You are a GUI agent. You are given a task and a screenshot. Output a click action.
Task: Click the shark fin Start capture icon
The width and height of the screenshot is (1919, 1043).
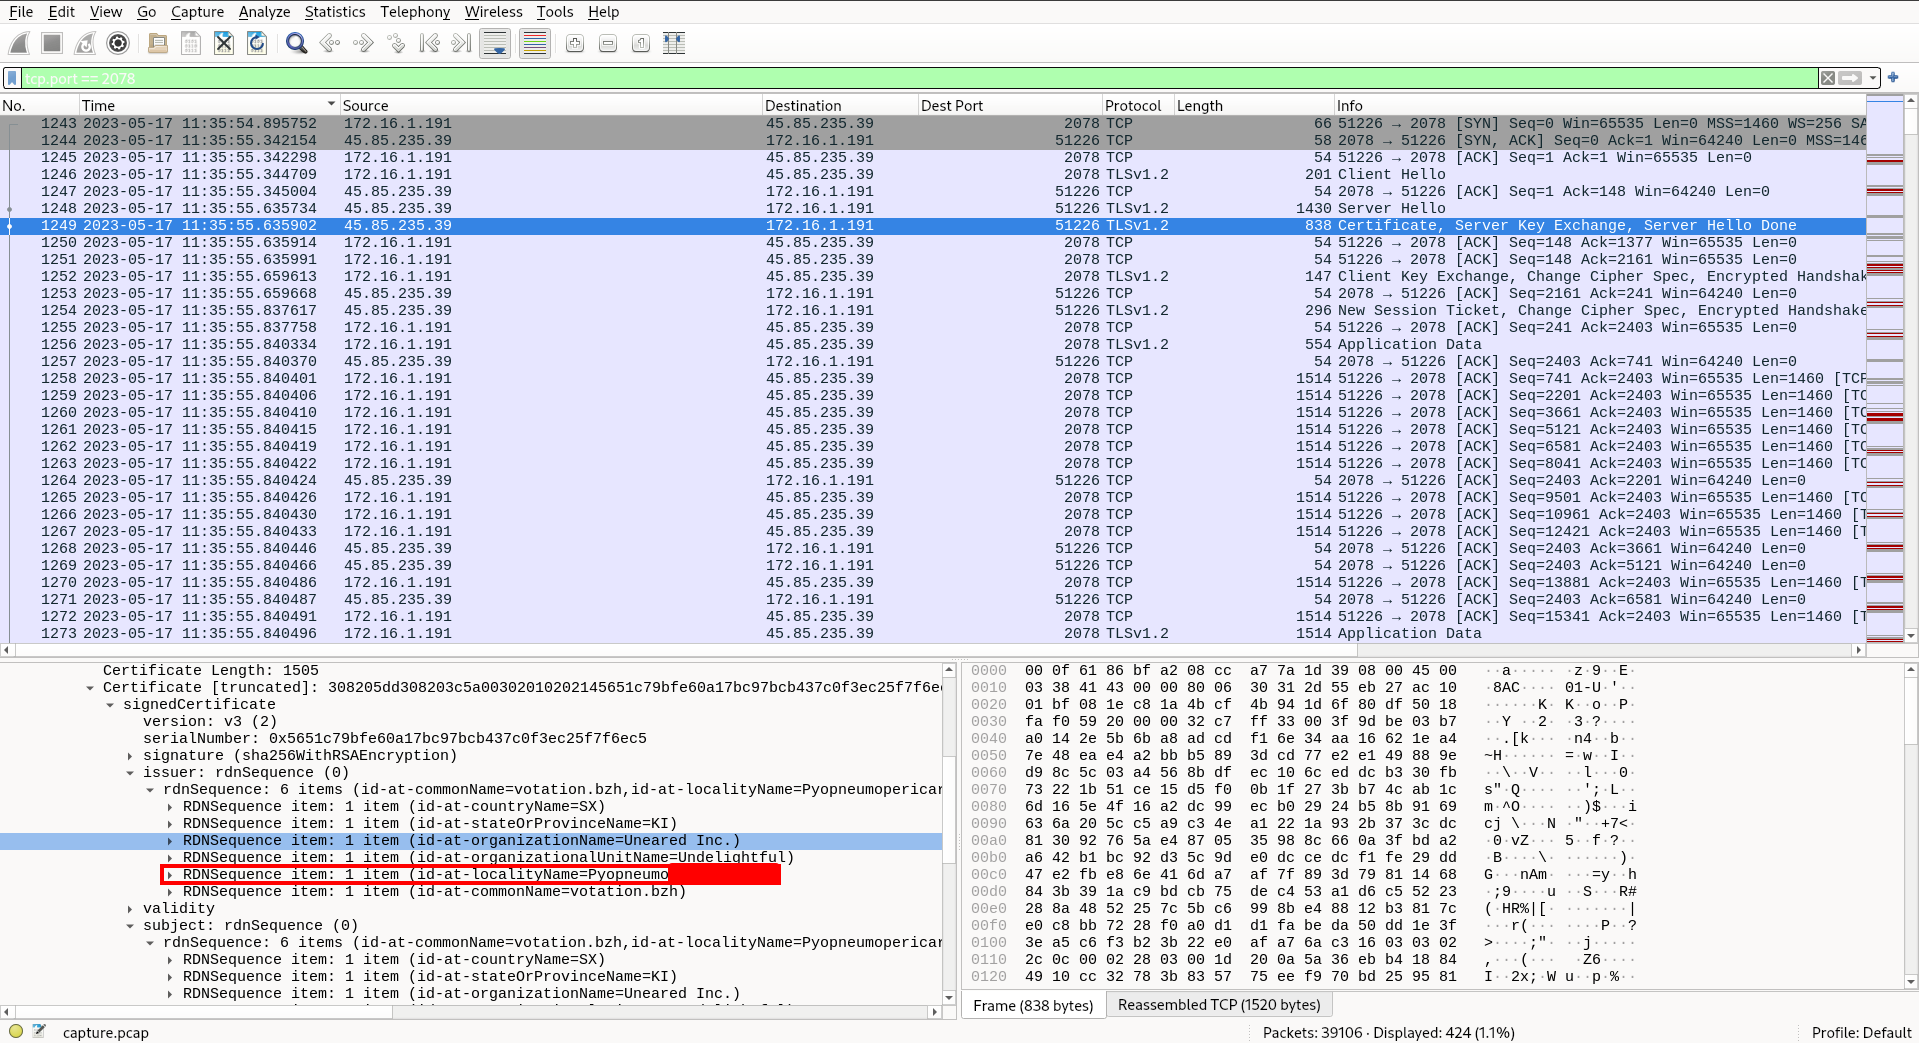pos(19,43)
